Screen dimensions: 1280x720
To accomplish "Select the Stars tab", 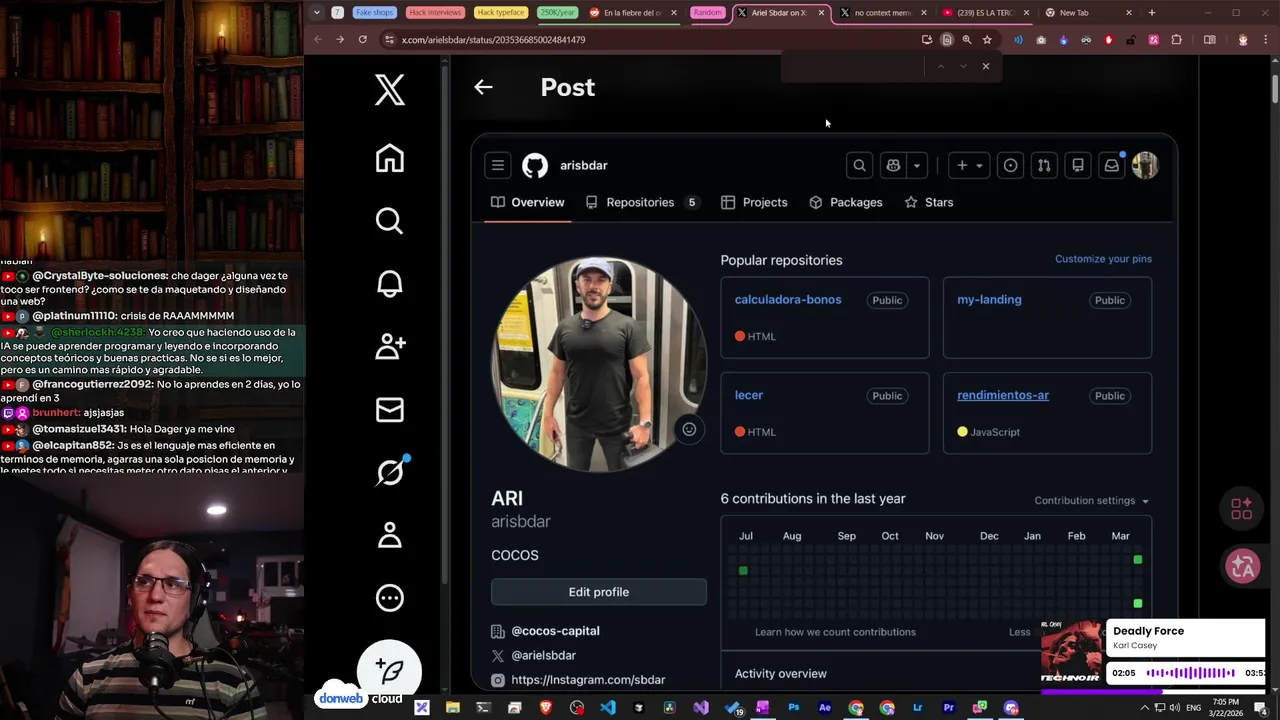I will click(x=928, y=202).
